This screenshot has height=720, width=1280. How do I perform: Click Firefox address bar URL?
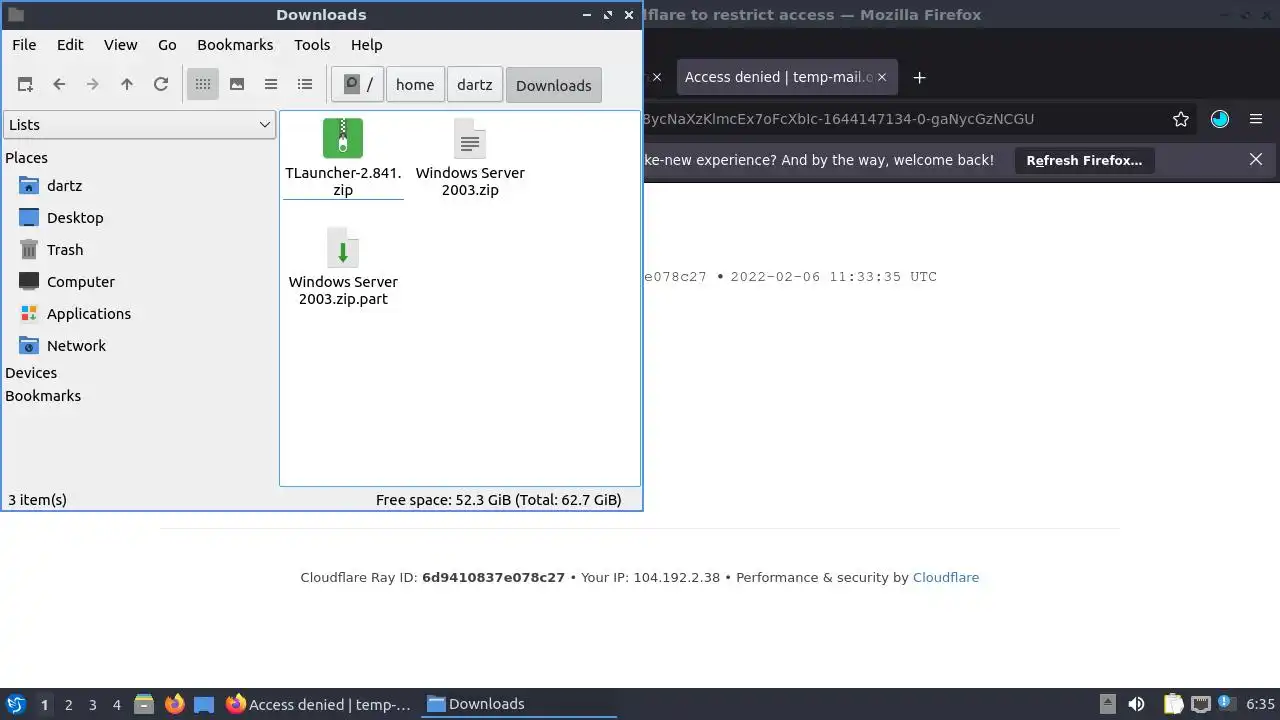click(838, 119)
